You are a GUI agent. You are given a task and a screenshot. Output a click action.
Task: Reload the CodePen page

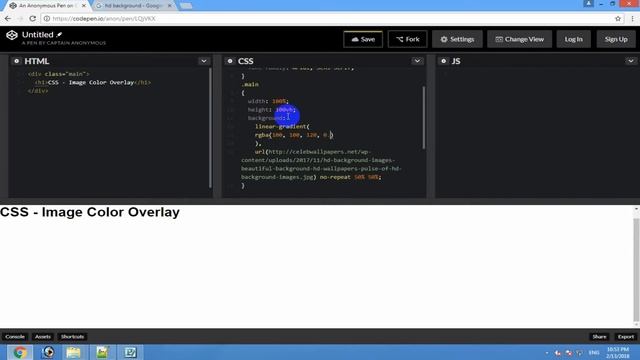pos(33,18)
